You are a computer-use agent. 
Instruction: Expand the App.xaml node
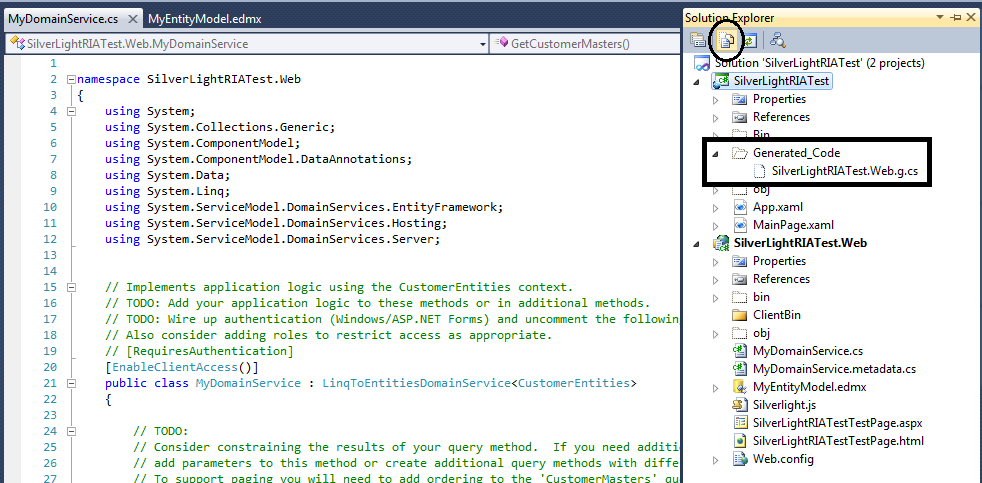point(716,207)
